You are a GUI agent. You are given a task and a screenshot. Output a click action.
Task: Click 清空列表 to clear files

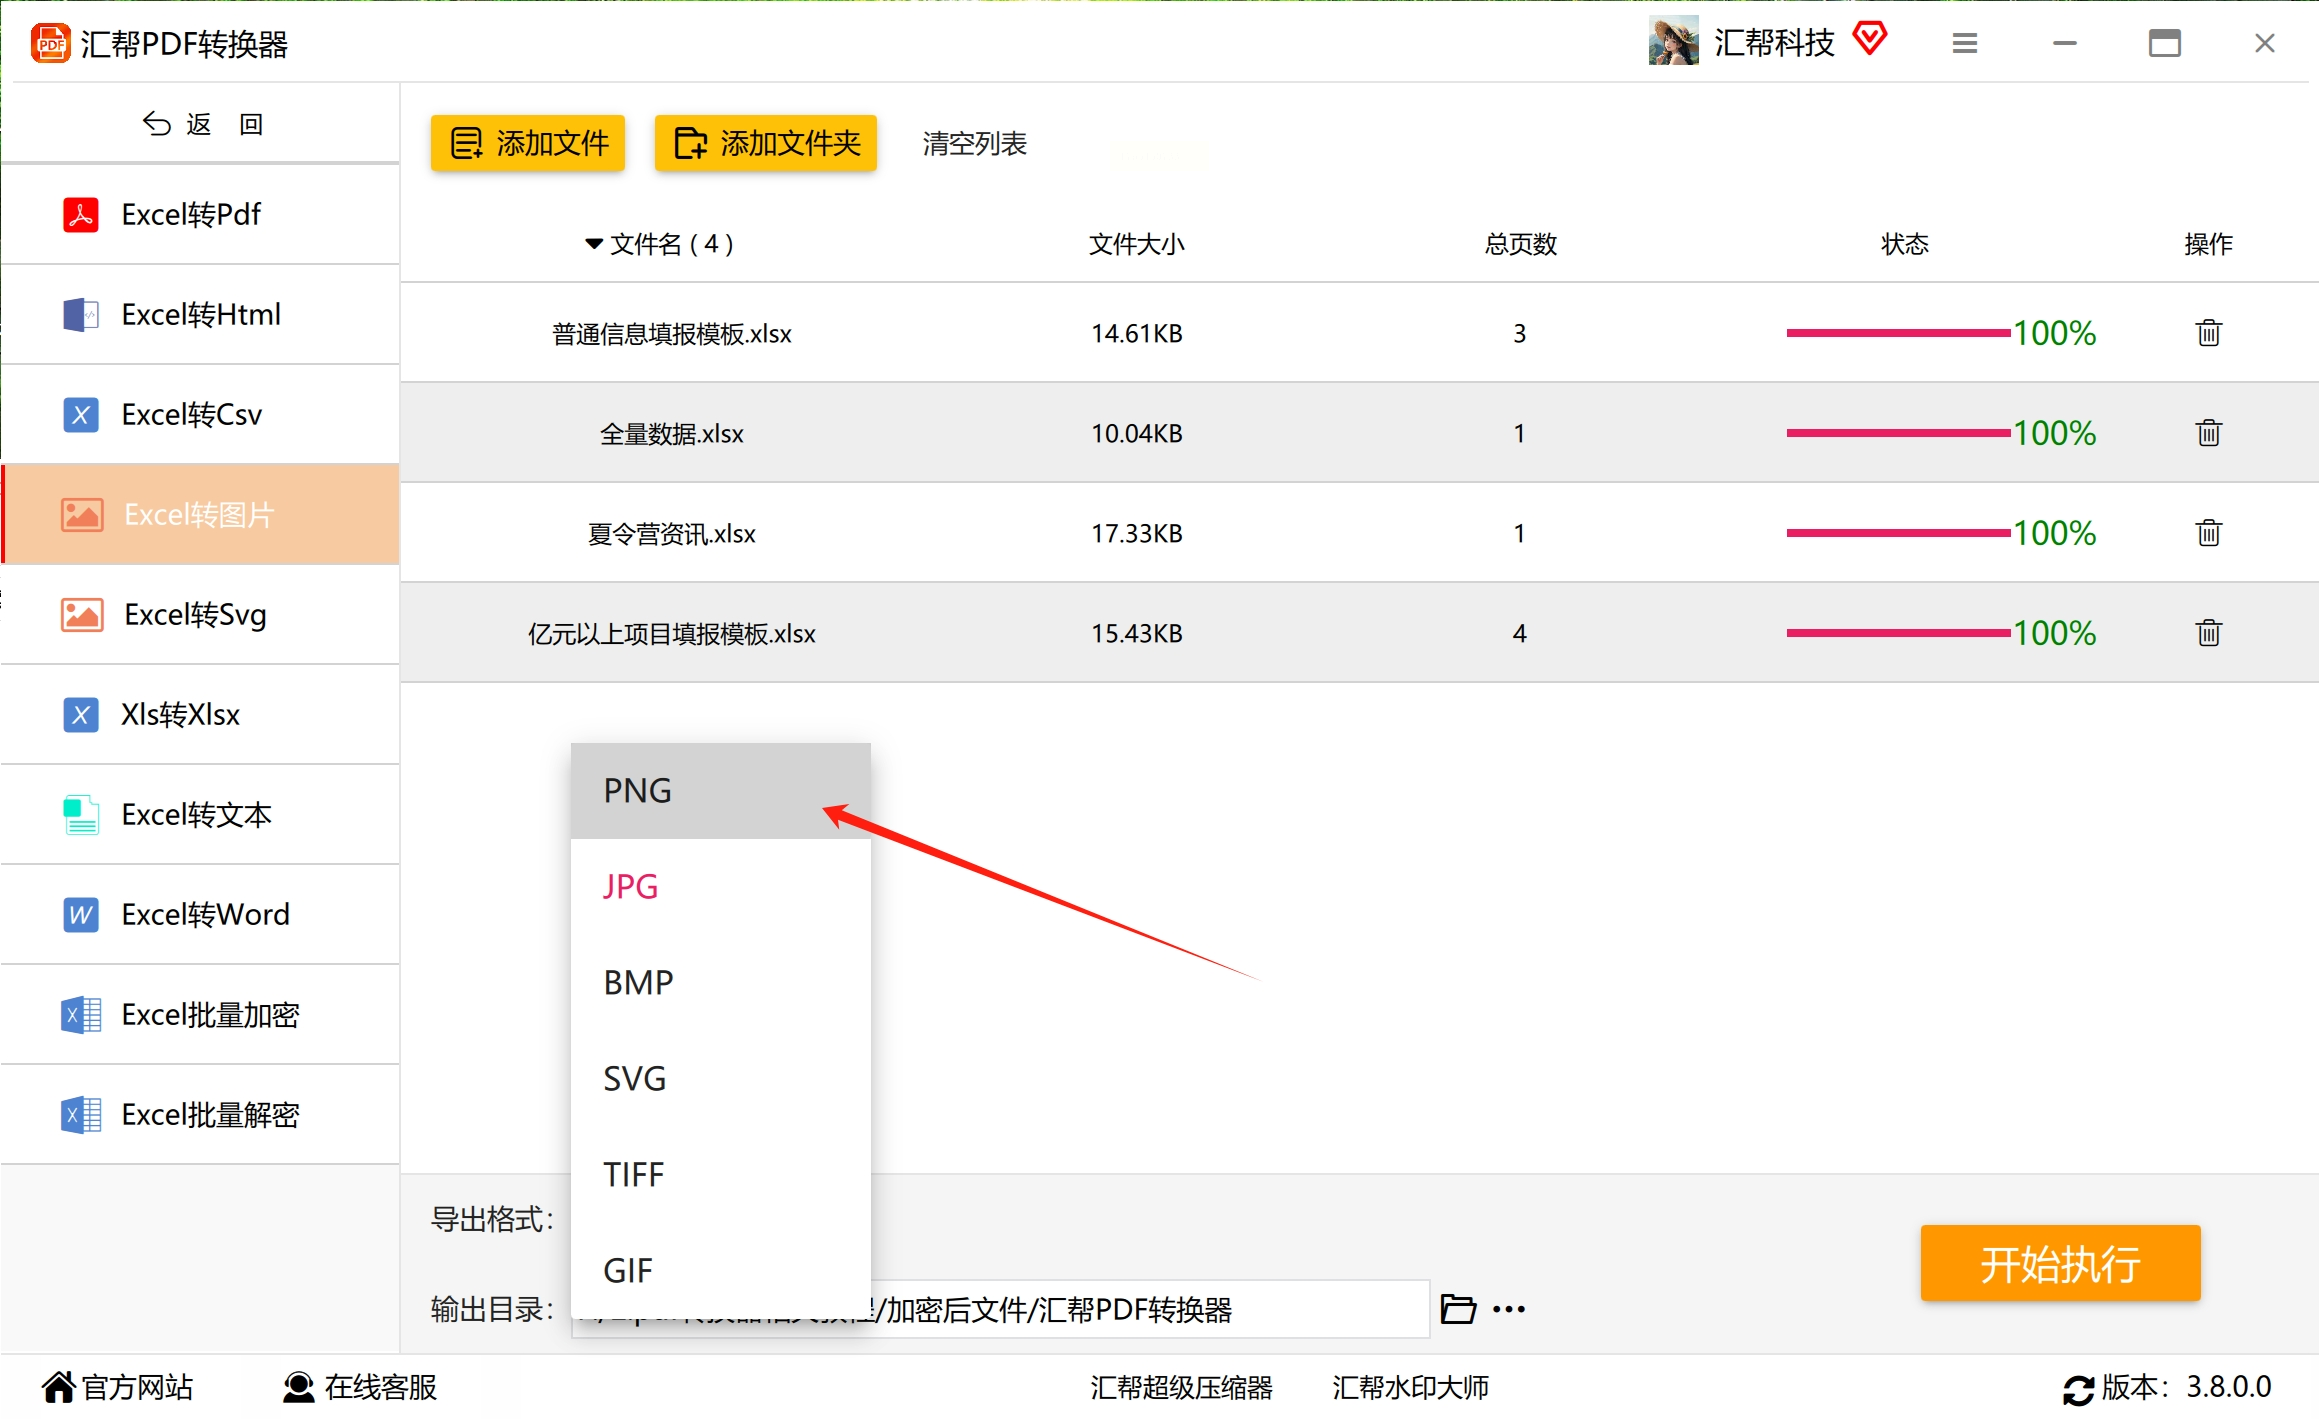(x=974, y=144)
